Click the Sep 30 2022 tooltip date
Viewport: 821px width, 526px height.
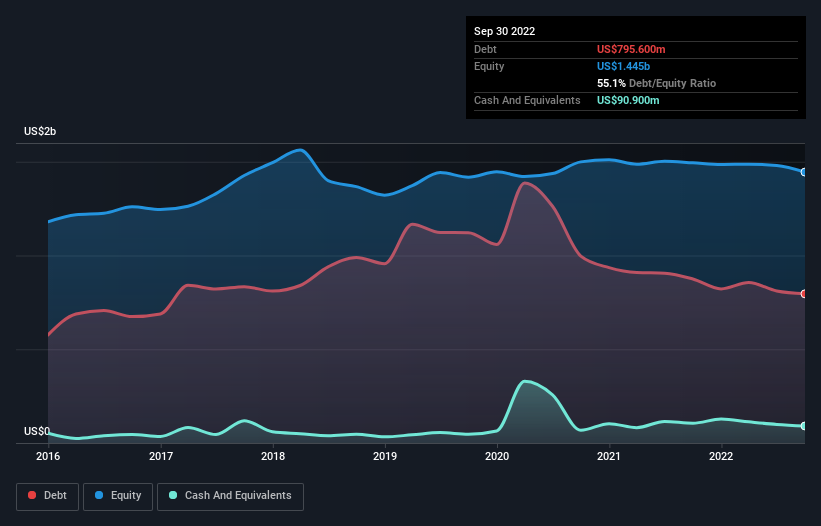504,31
